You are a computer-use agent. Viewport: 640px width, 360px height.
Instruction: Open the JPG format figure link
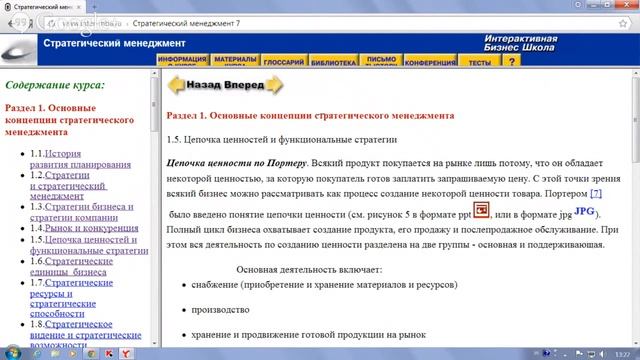coord(584,211)
